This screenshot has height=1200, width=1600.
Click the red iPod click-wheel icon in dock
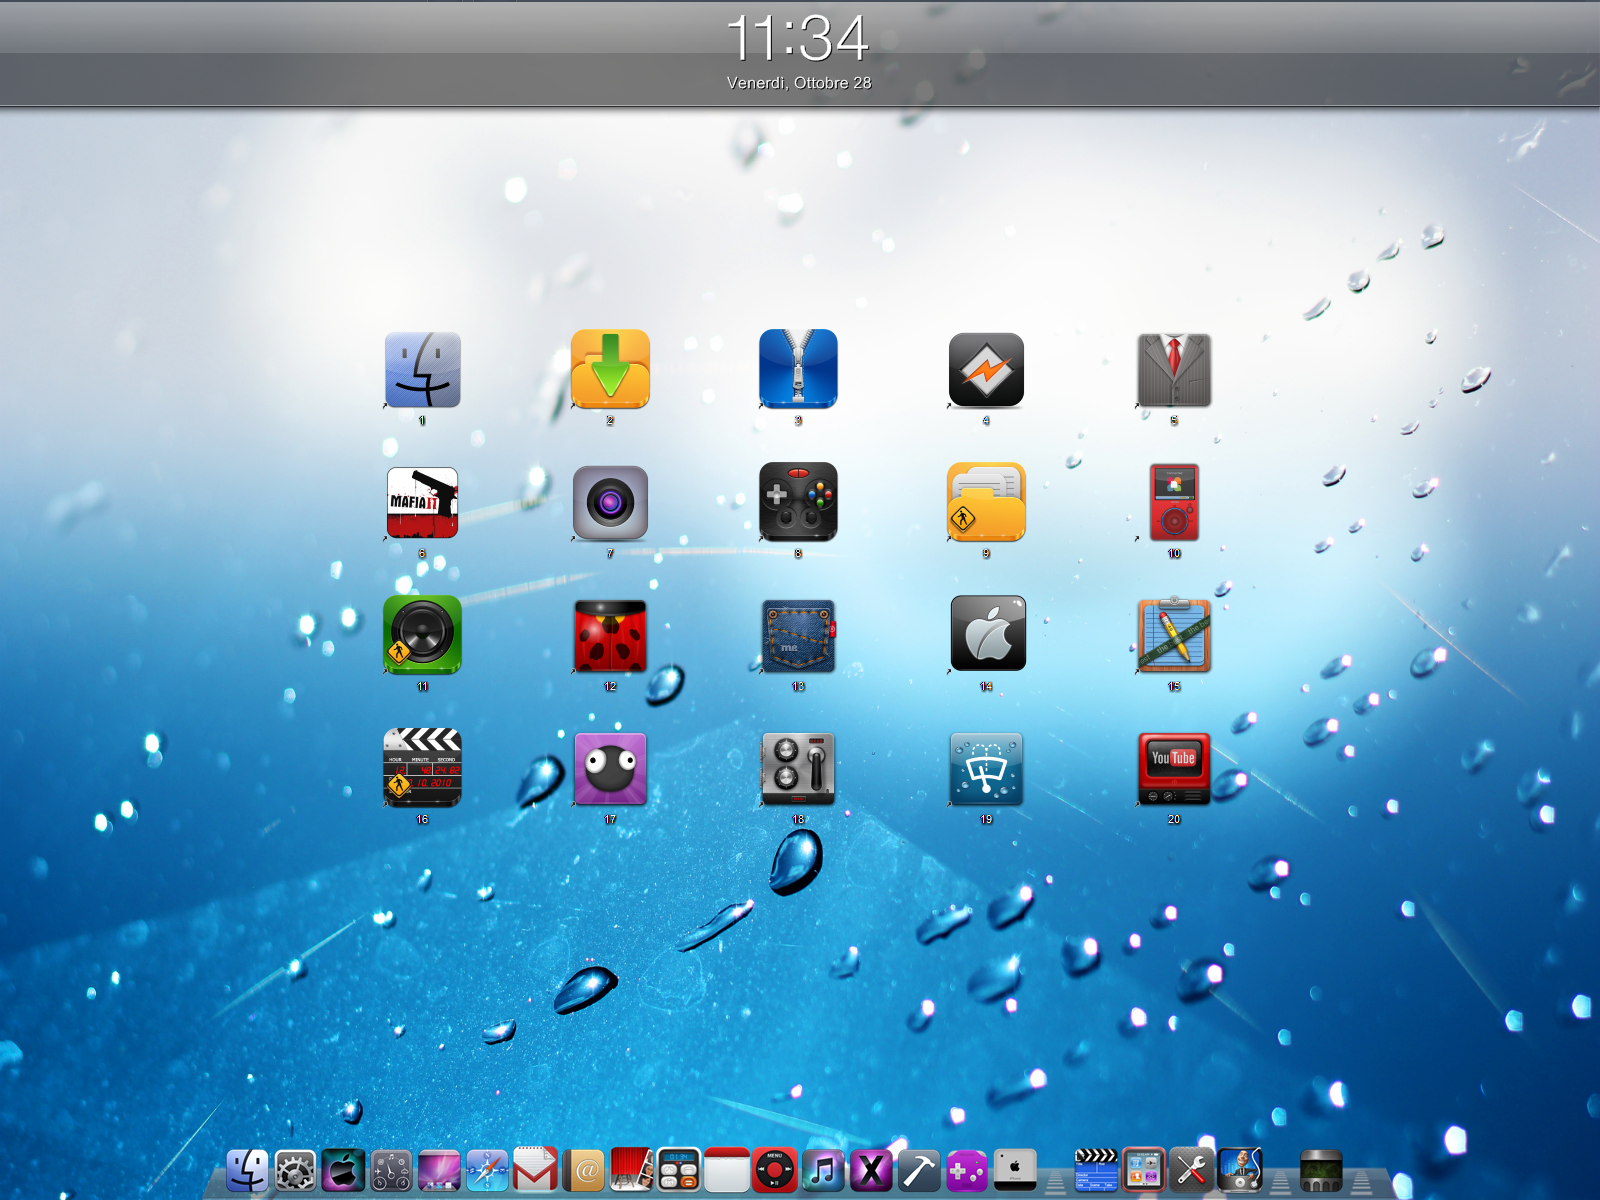[775, 1170]
